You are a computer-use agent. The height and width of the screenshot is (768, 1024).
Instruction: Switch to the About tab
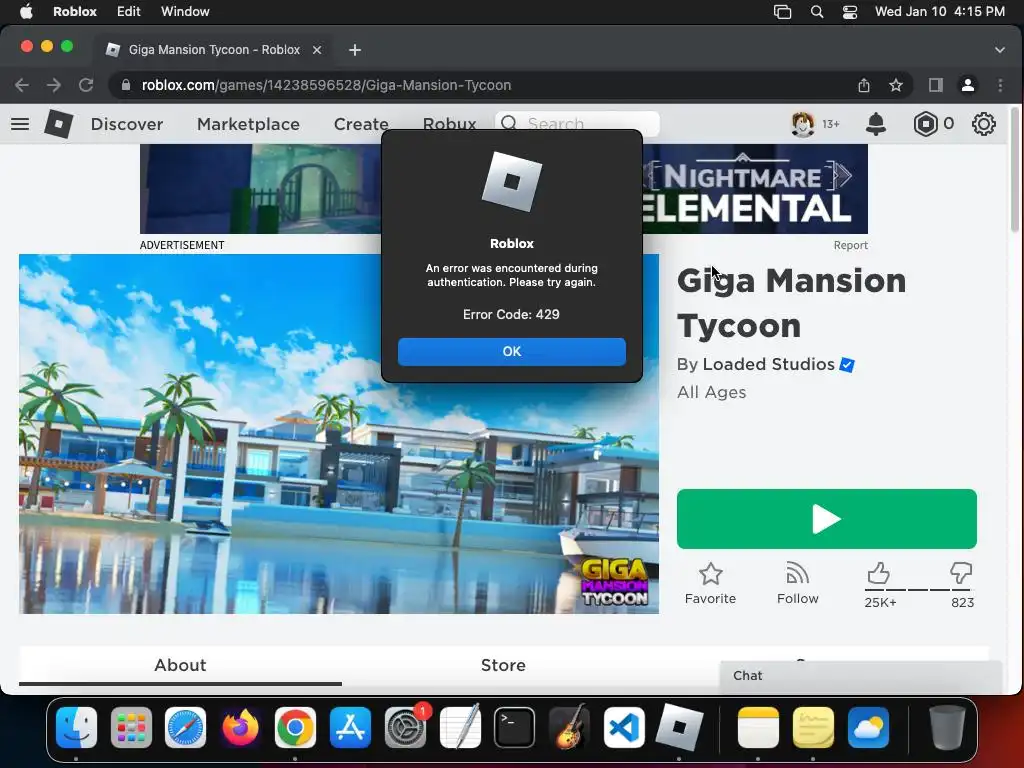tap(180, 665)
